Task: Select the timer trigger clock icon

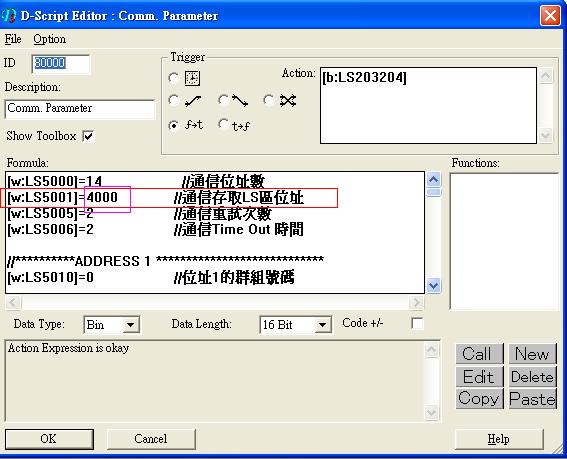Action: [x=192, y=78]
